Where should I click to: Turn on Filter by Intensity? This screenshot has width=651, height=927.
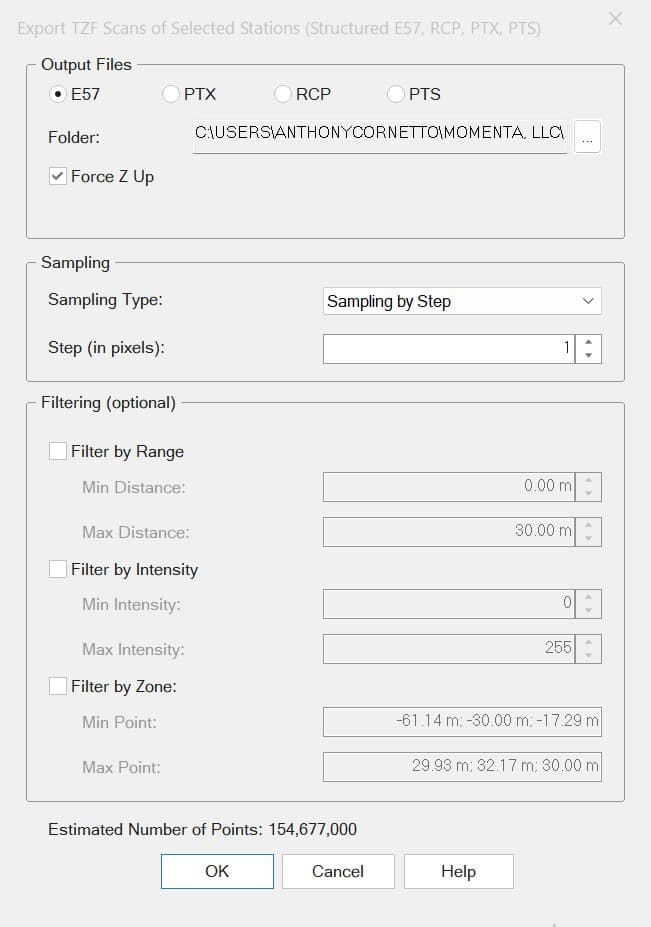[58, 569]
